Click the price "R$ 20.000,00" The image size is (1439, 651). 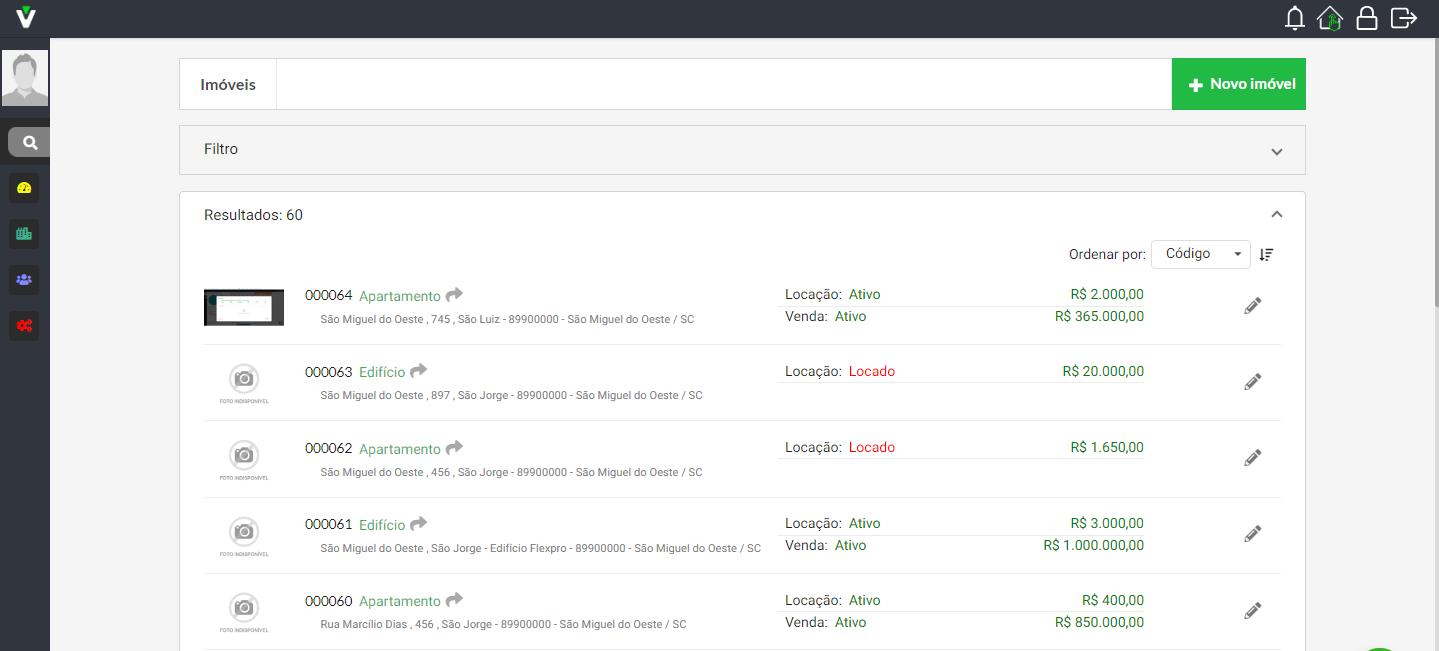(x=1103, y=371)
